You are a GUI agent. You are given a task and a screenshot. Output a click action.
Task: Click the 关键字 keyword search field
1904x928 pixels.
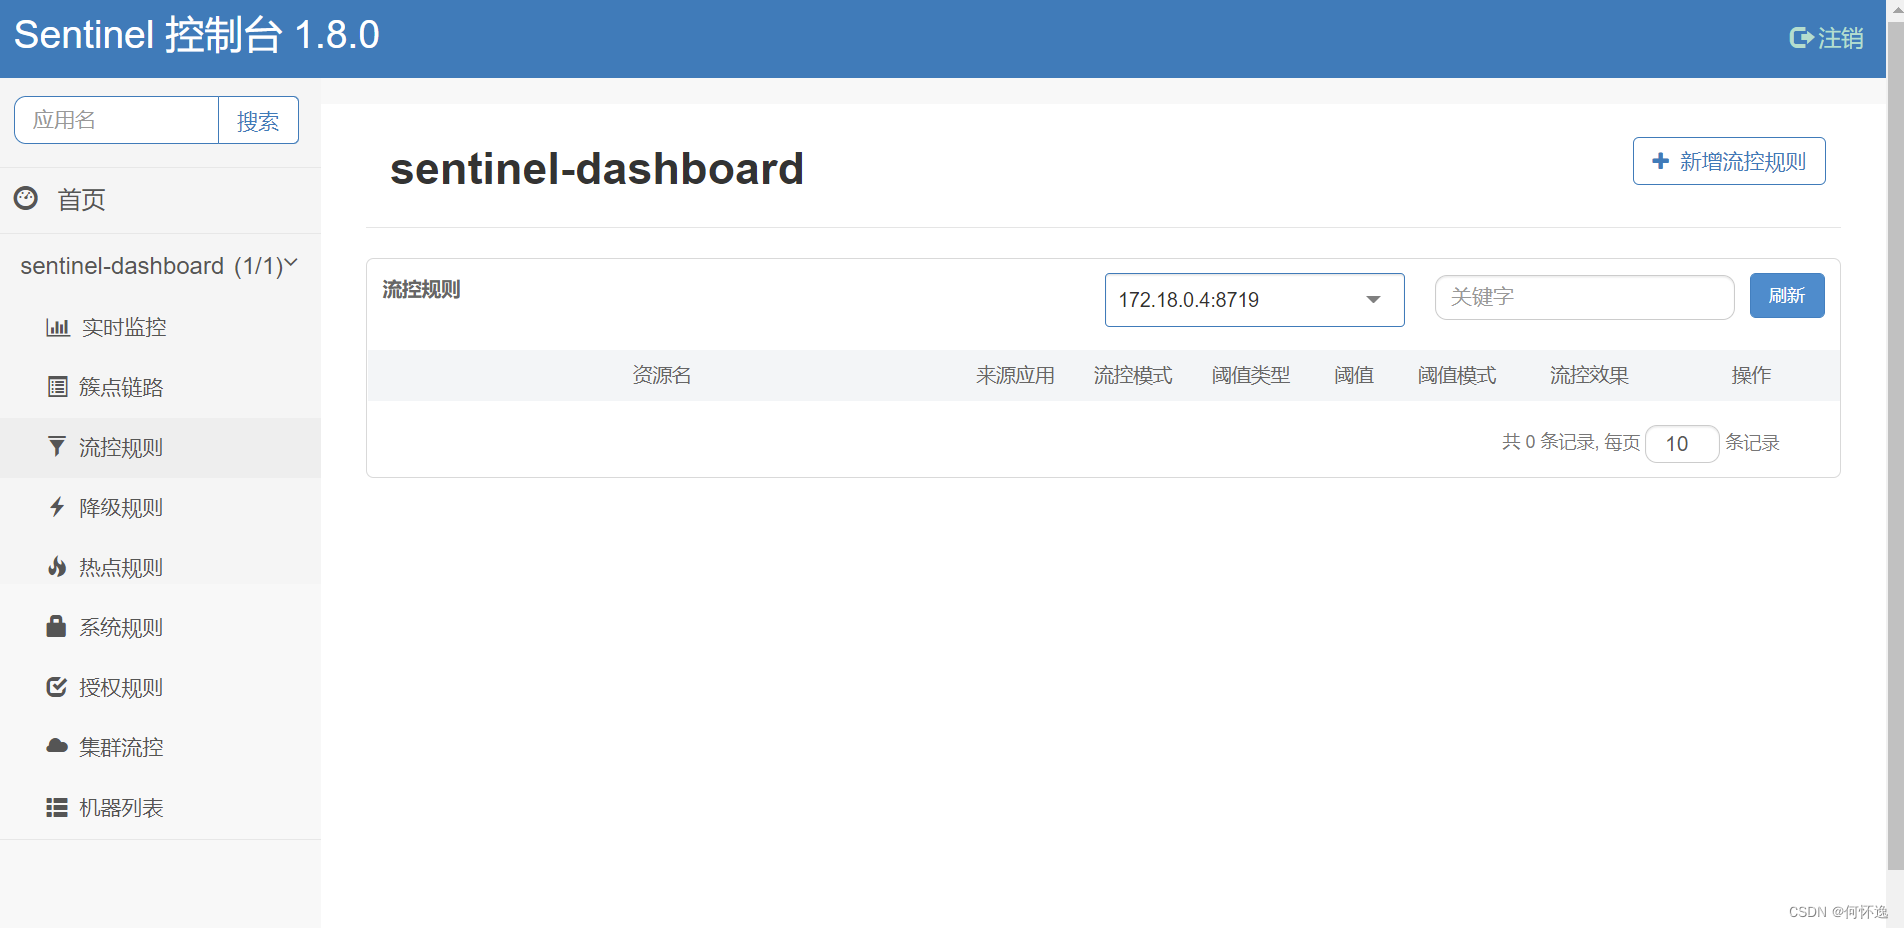coord(1584,297)
